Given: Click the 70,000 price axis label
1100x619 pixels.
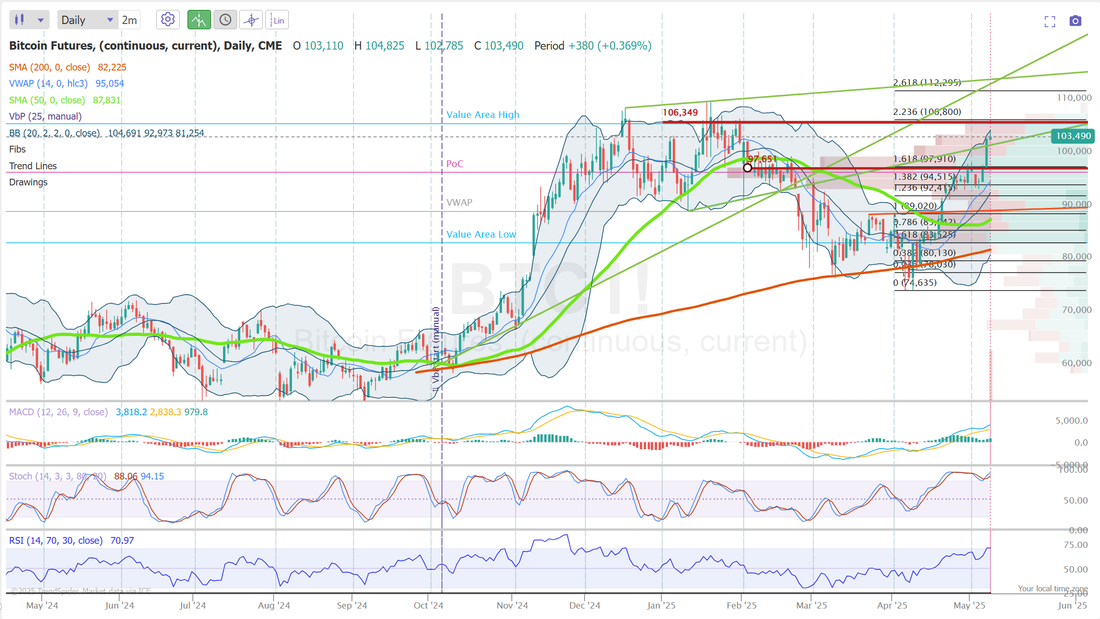Looking at the screenshot, I should pos(1076,310).
